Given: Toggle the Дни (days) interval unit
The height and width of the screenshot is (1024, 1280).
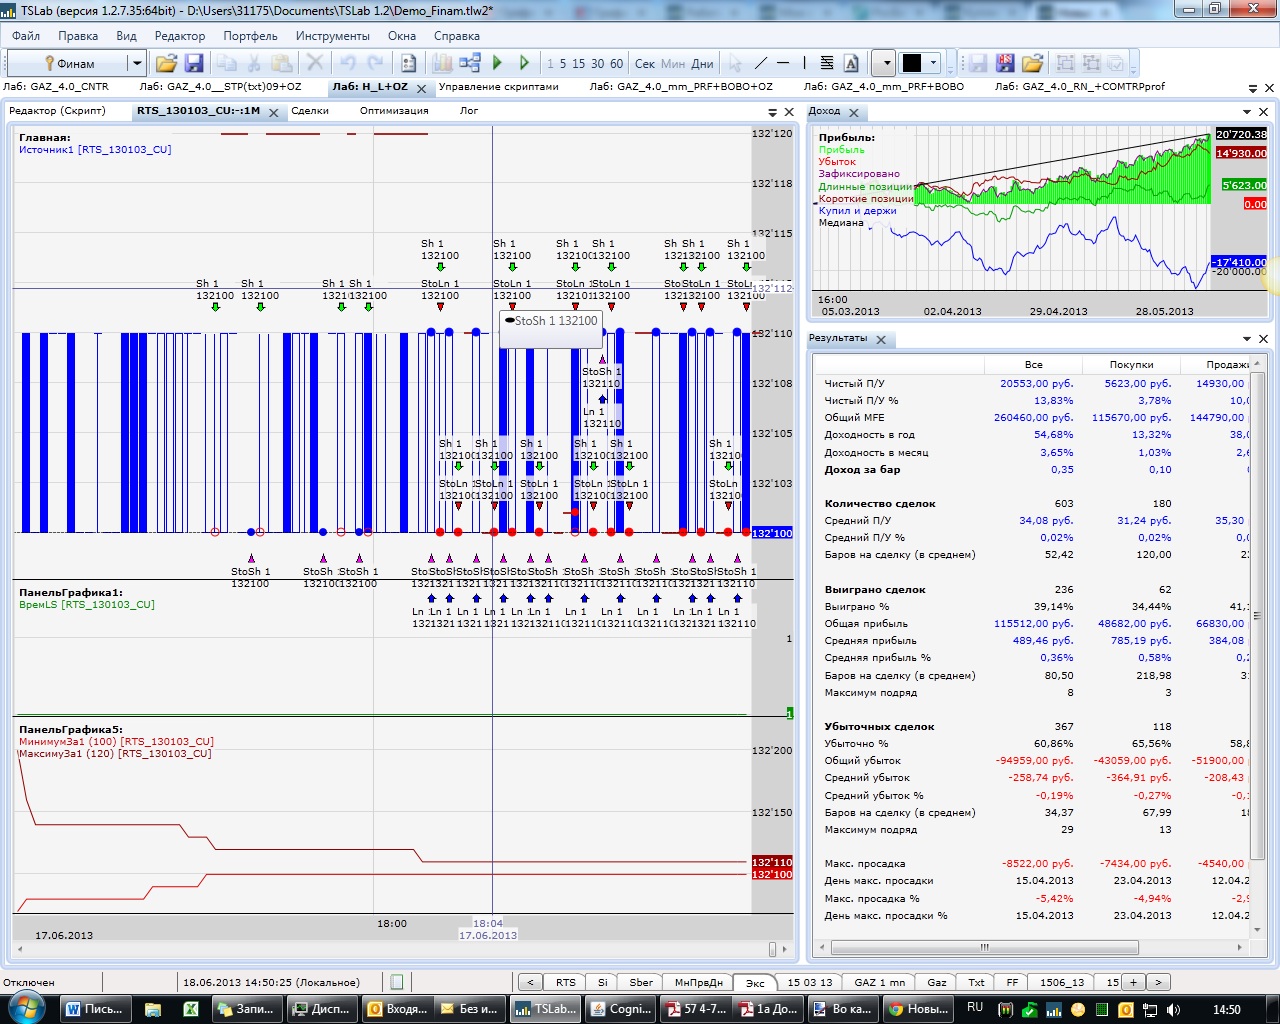Looking at the screenshot, I should [x=703, y=63].
